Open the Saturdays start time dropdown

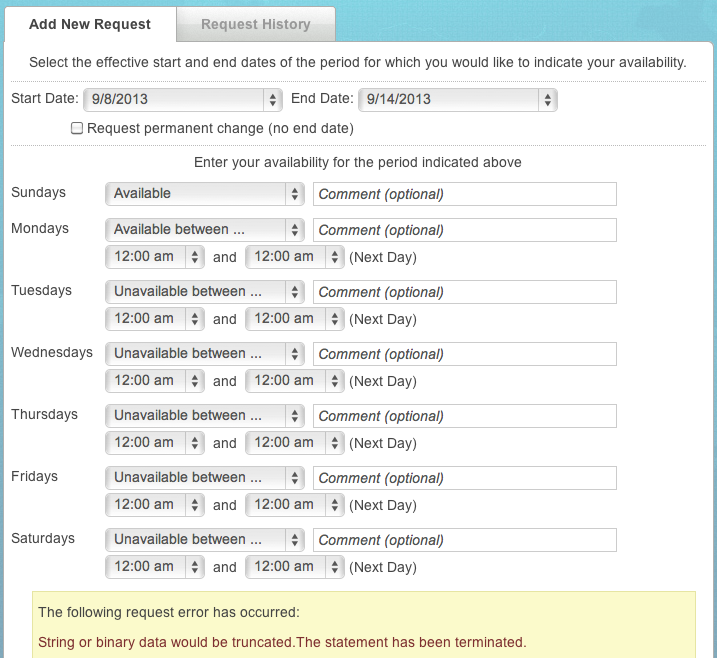tap(155, 567)
